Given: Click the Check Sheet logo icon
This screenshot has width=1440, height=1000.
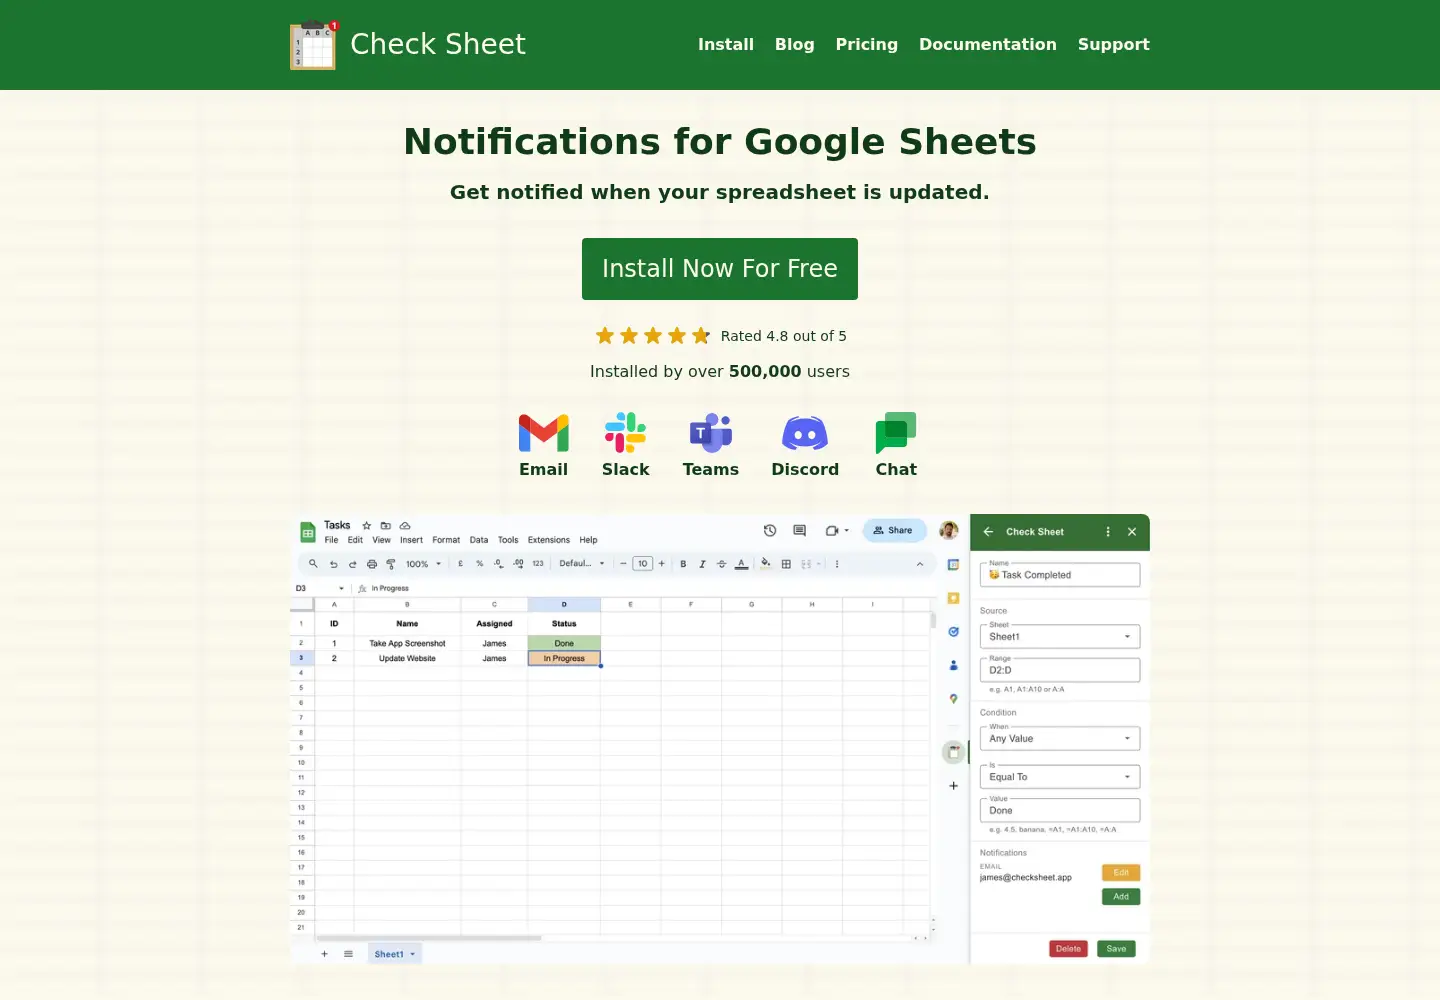Looking at the screenshot, I should click(314, 45).
